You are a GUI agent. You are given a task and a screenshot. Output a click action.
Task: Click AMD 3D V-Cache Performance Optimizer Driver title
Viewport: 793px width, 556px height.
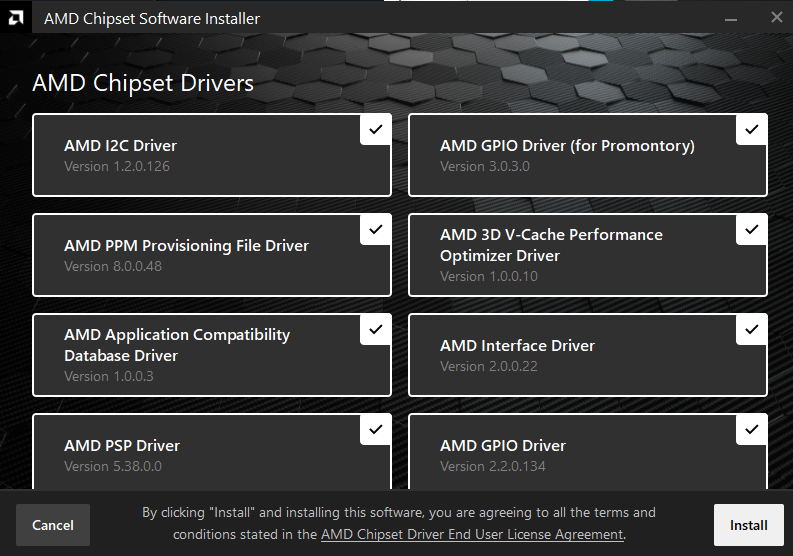(x=551, y=245)
